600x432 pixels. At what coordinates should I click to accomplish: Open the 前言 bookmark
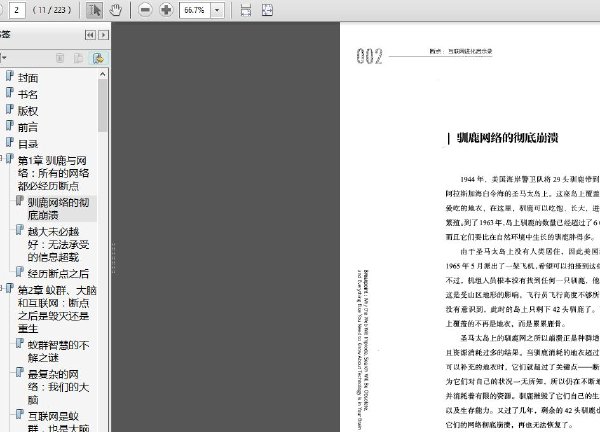pos(28,127)
